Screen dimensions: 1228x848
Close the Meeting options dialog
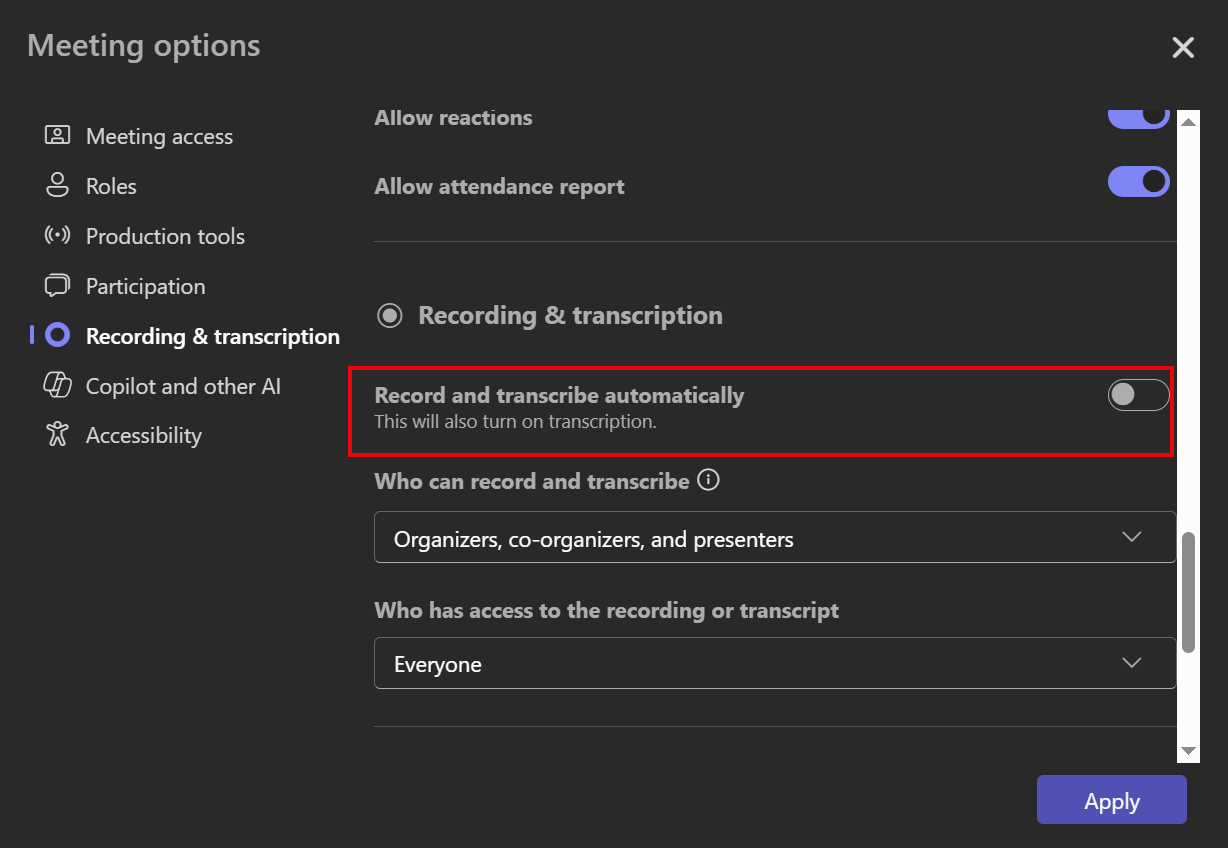(1183, 47)
